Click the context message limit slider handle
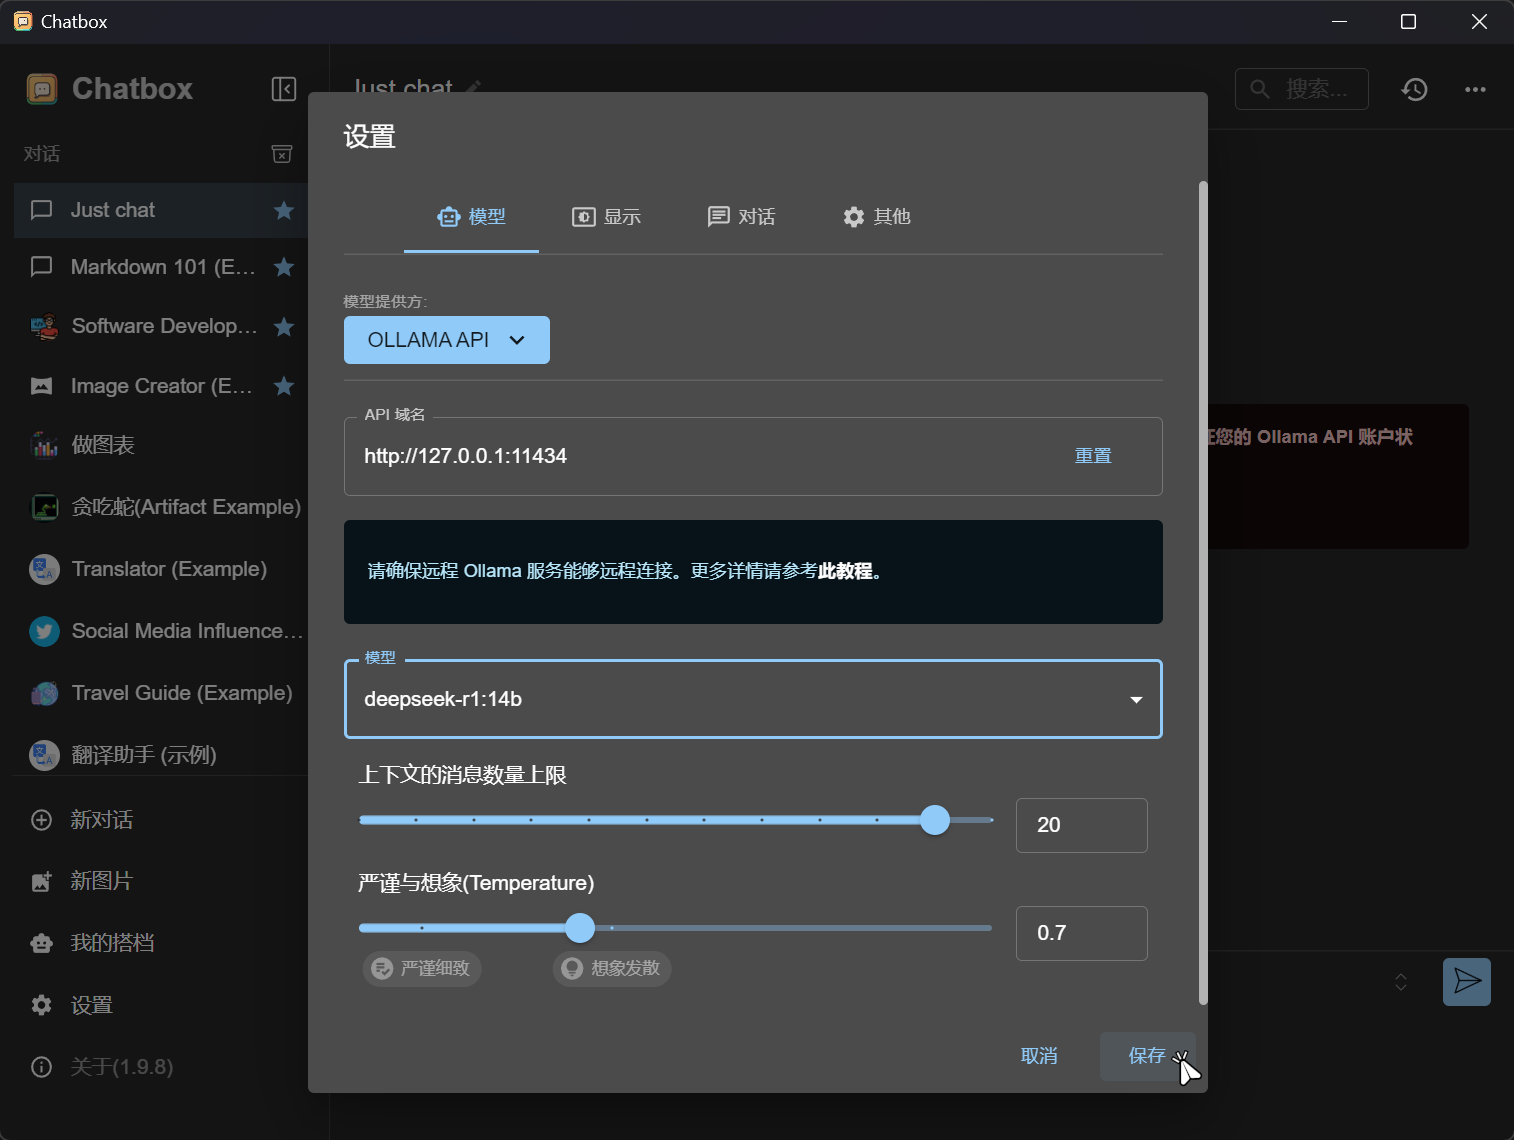The width and height of the screenshot is (1514, 1140). point(935,820)
